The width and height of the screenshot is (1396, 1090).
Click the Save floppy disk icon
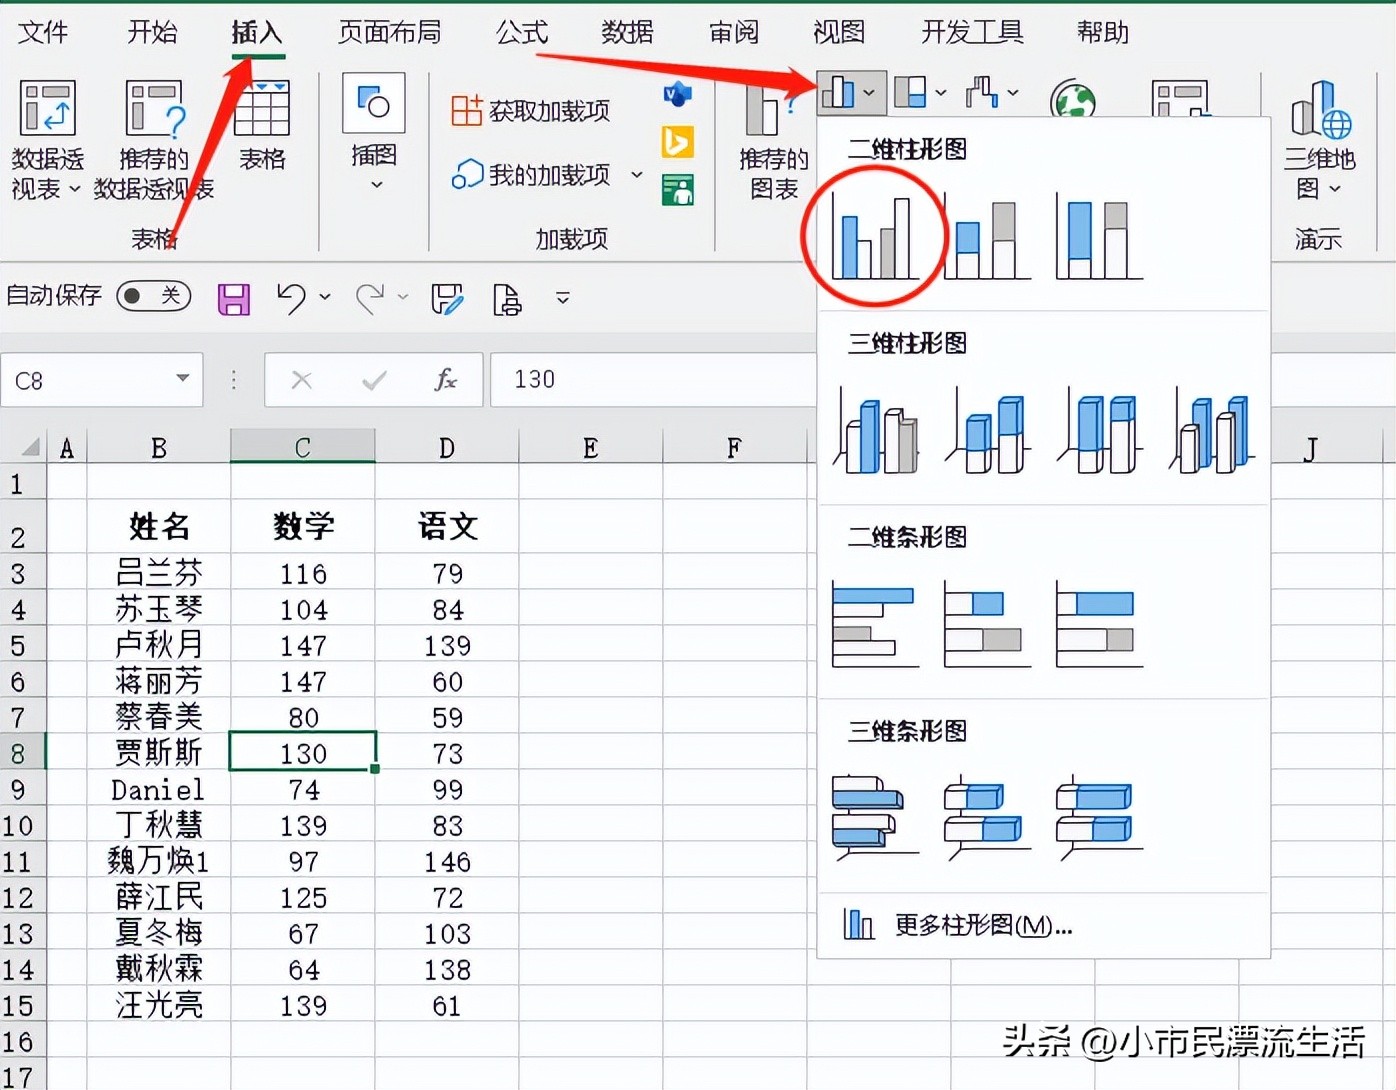coord(234,298)
